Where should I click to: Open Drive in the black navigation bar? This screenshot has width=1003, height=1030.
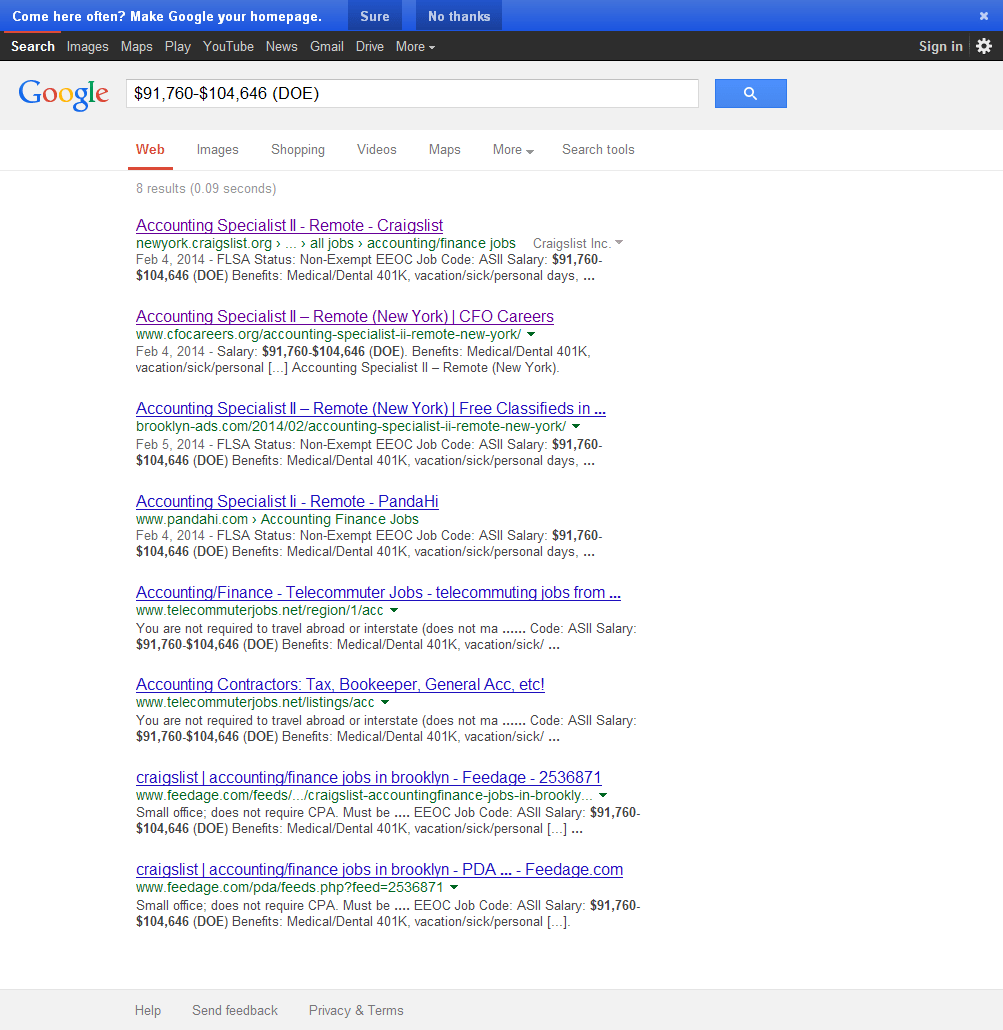click(369, 47)
